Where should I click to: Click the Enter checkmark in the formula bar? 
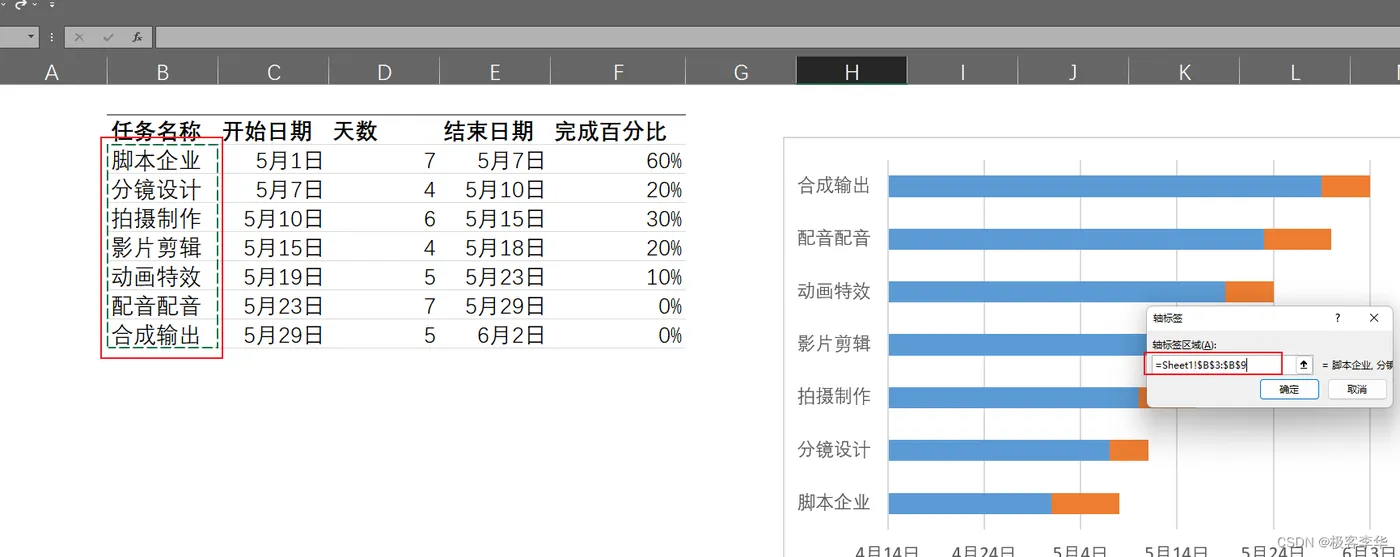pos(108,37)
